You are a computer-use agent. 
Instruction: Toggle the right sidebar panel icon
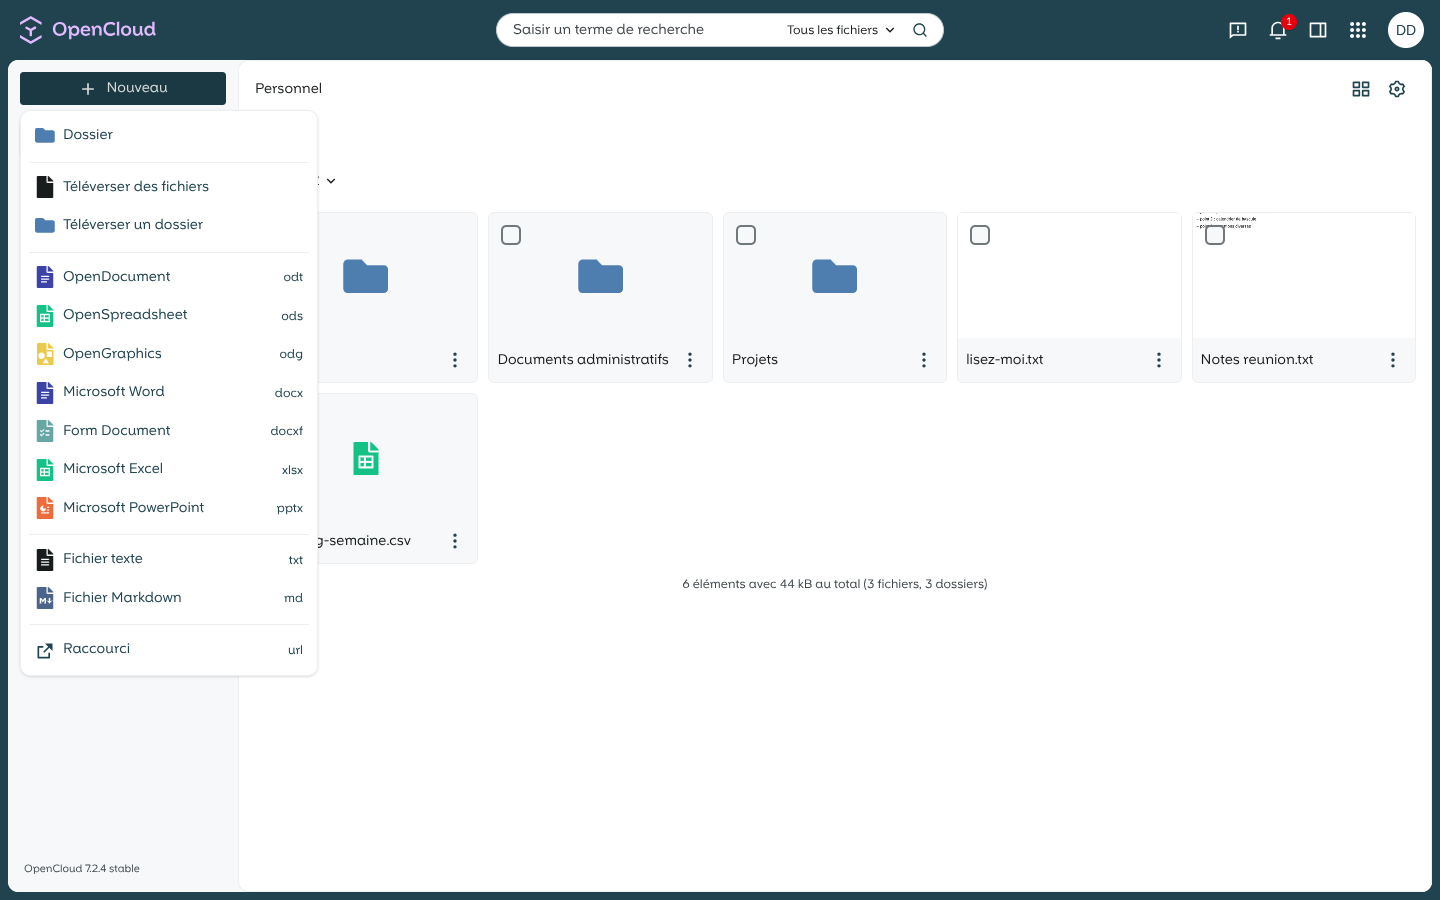(1318, 30)
